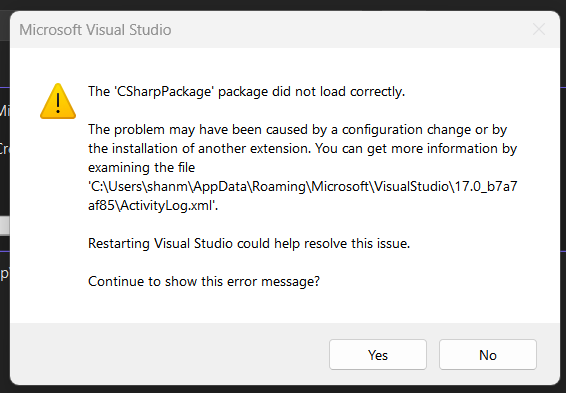Click "Continue to show this error message?" text

coord(204,281)
